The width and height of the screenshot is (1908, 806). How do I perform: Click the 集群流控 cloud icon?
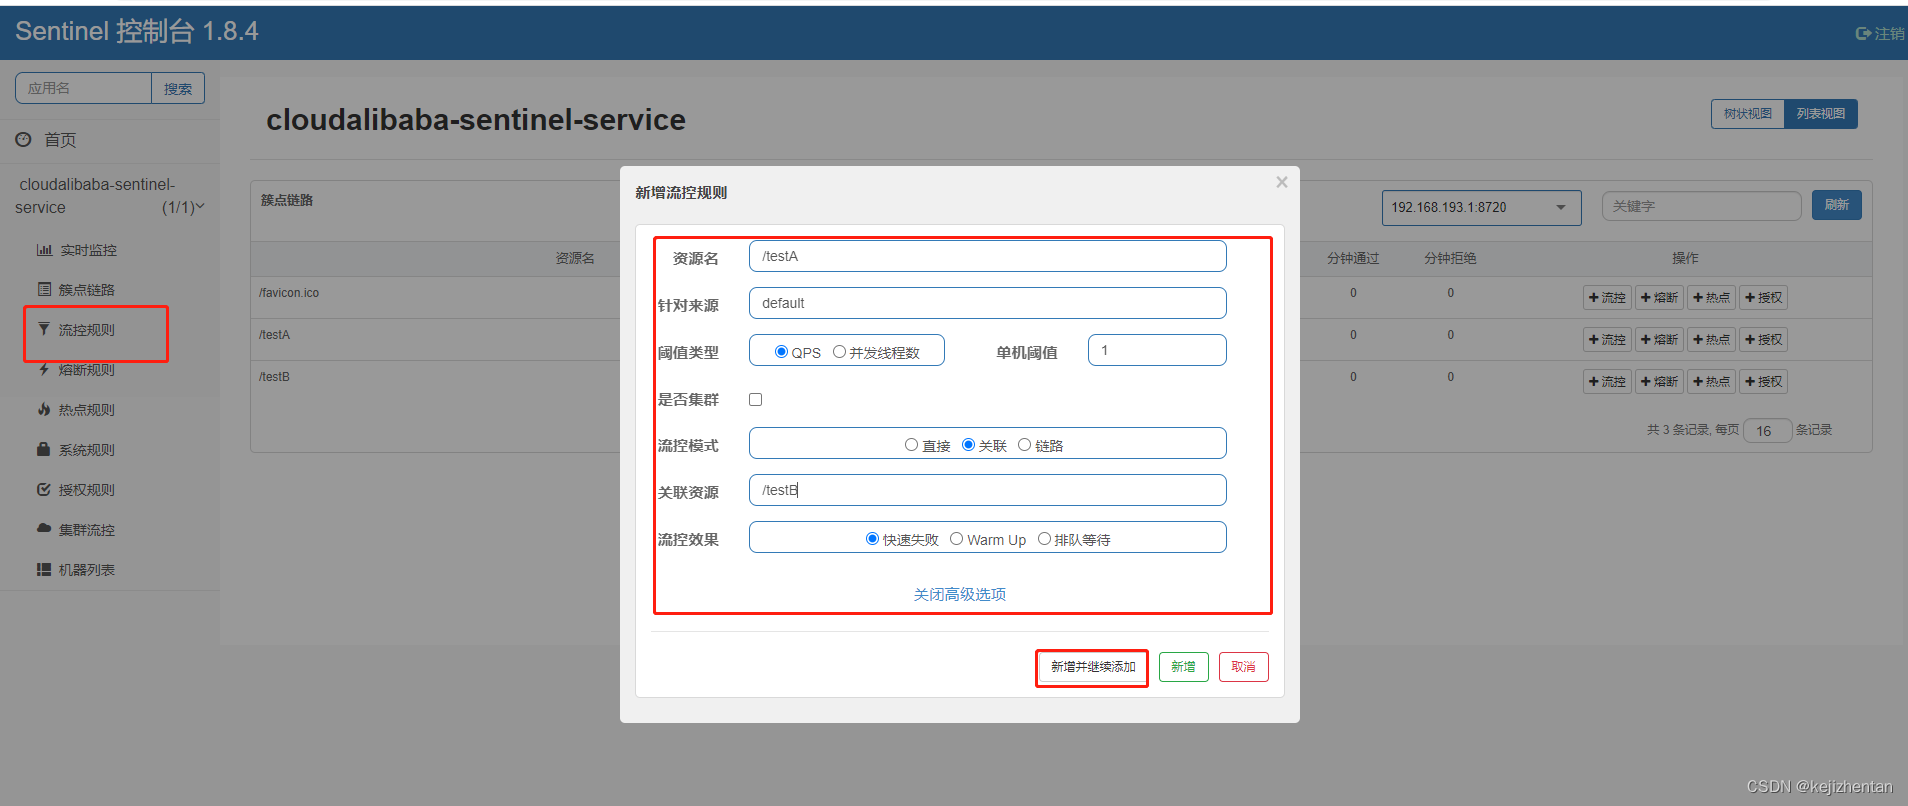coord(44,528)
